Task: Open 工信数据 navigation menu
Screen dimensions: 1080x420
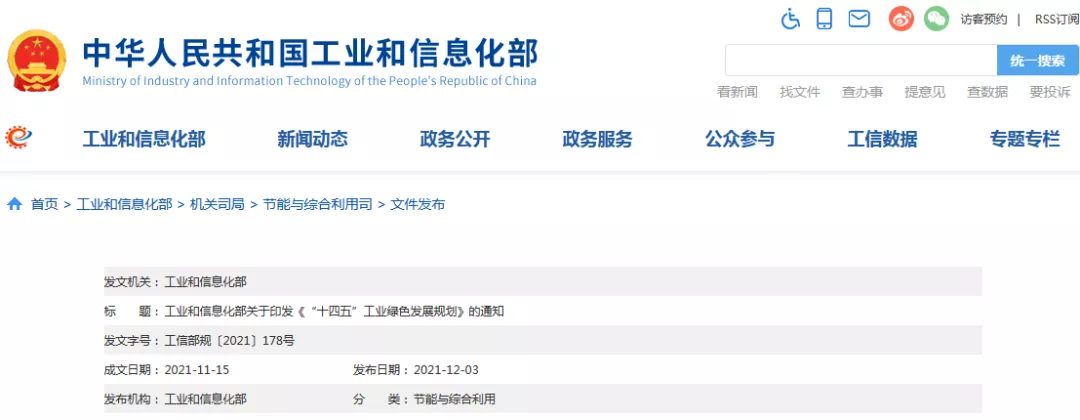Action: pos(882,140)
